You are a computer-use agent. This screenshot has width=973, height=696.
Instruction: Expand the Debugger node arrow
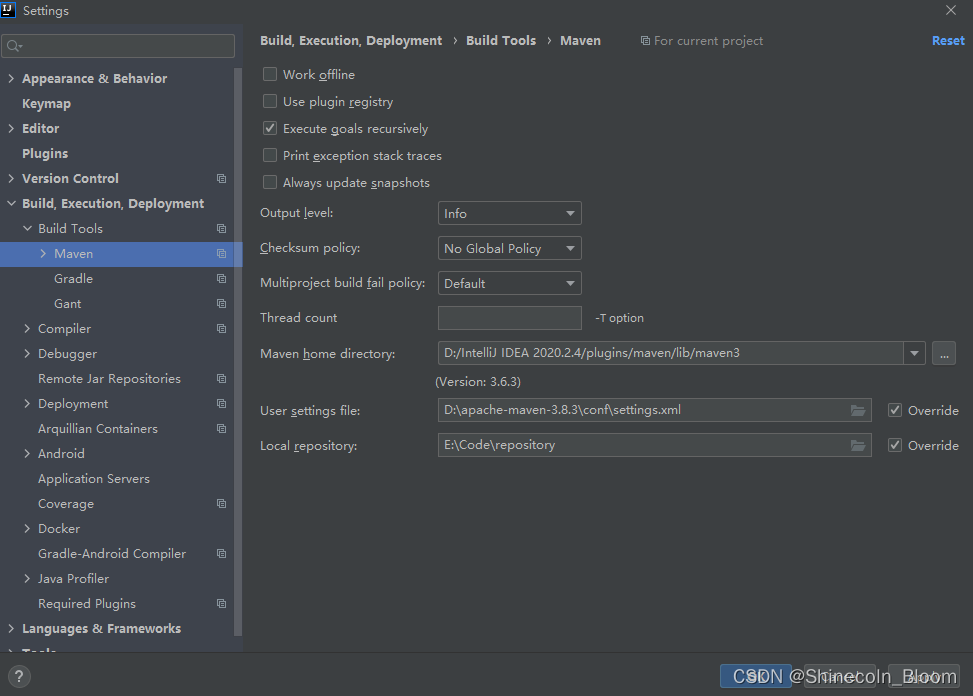[x=27, y=354]
